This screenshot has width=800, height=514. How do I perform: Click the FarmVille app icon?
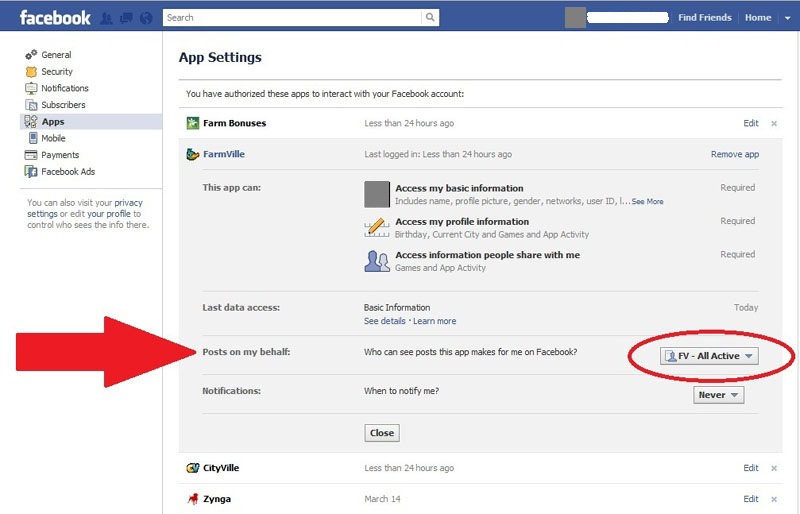tap(192, 154)
